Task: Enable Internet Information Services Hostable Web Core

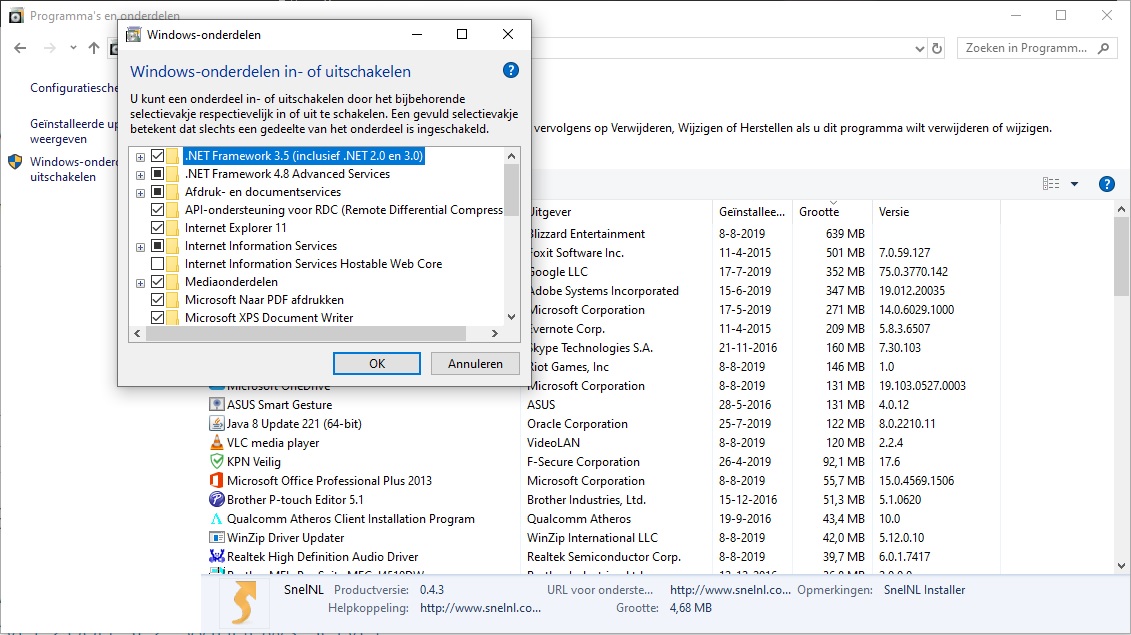Action: coord(157,264)
